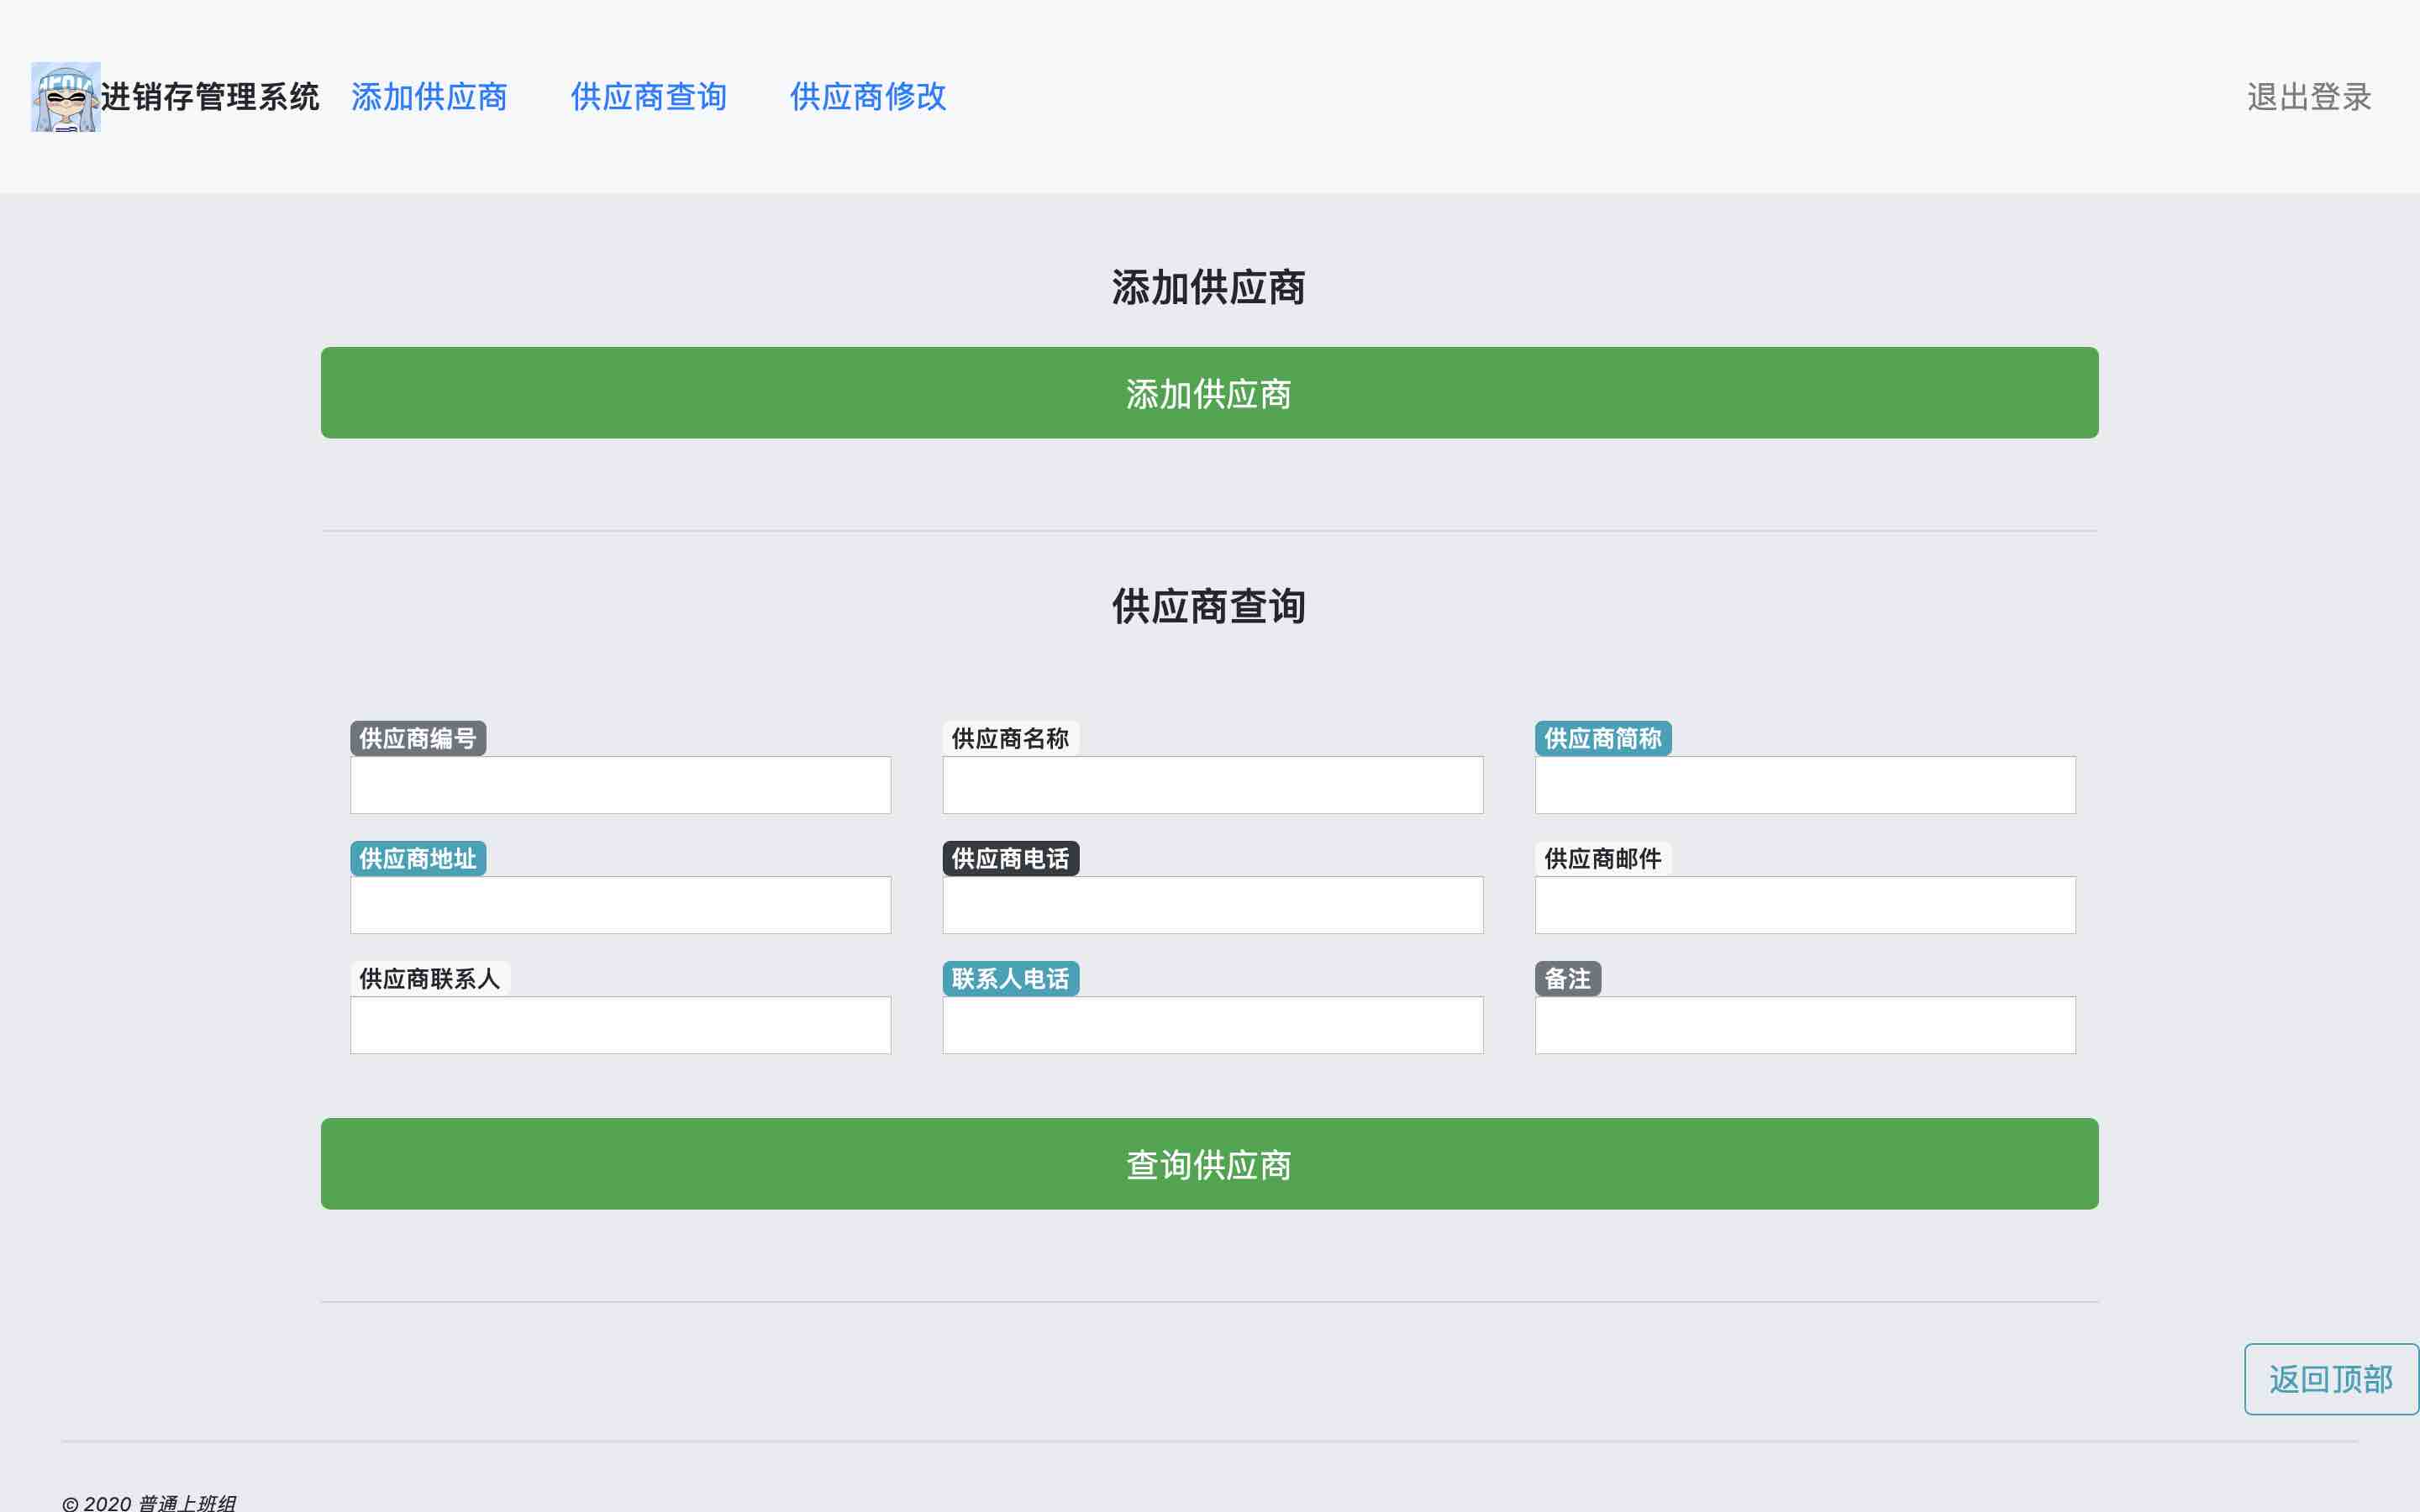Image resolution: width=2420 pixels, height=1512 pixels.
Task: Click the 联系人电话 teal badge label
Action: pyautogui.click(x=1010, y=979)
